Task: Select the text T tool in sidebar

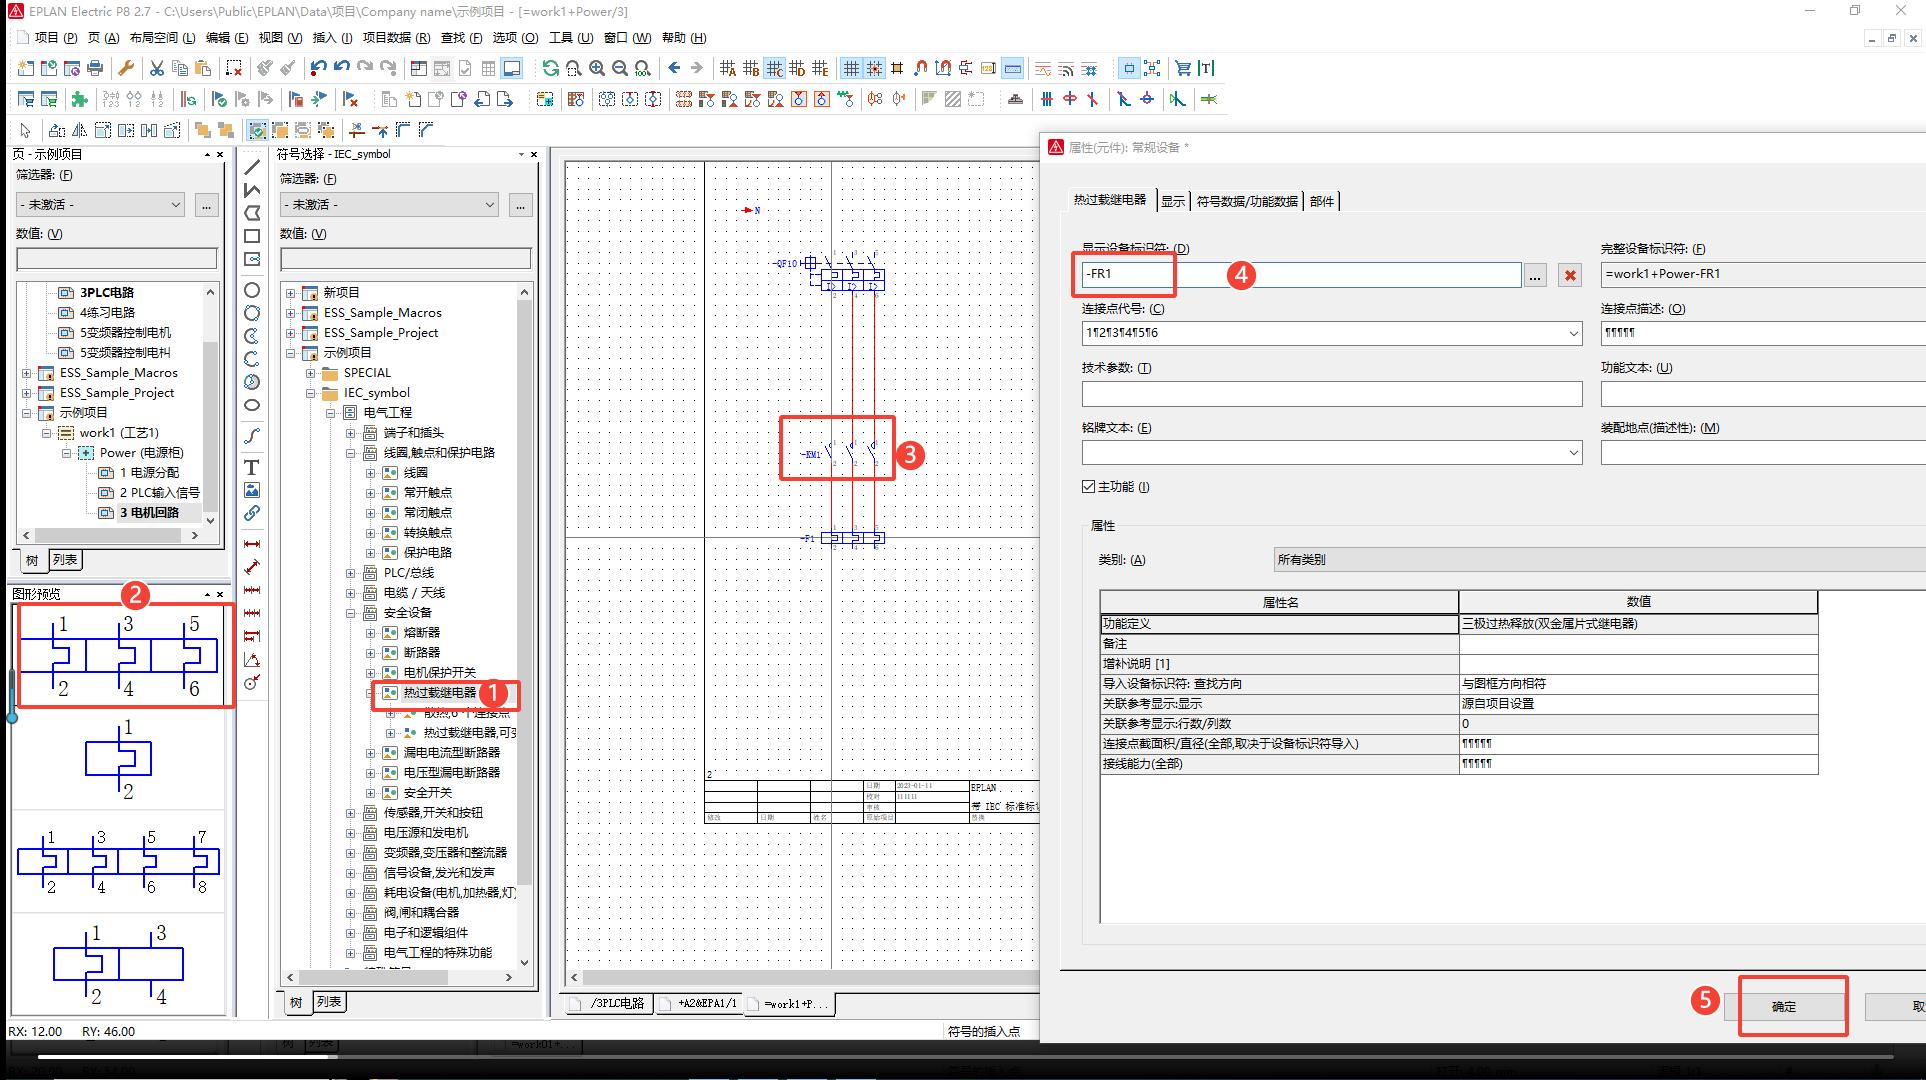Action: coord(252,467)
